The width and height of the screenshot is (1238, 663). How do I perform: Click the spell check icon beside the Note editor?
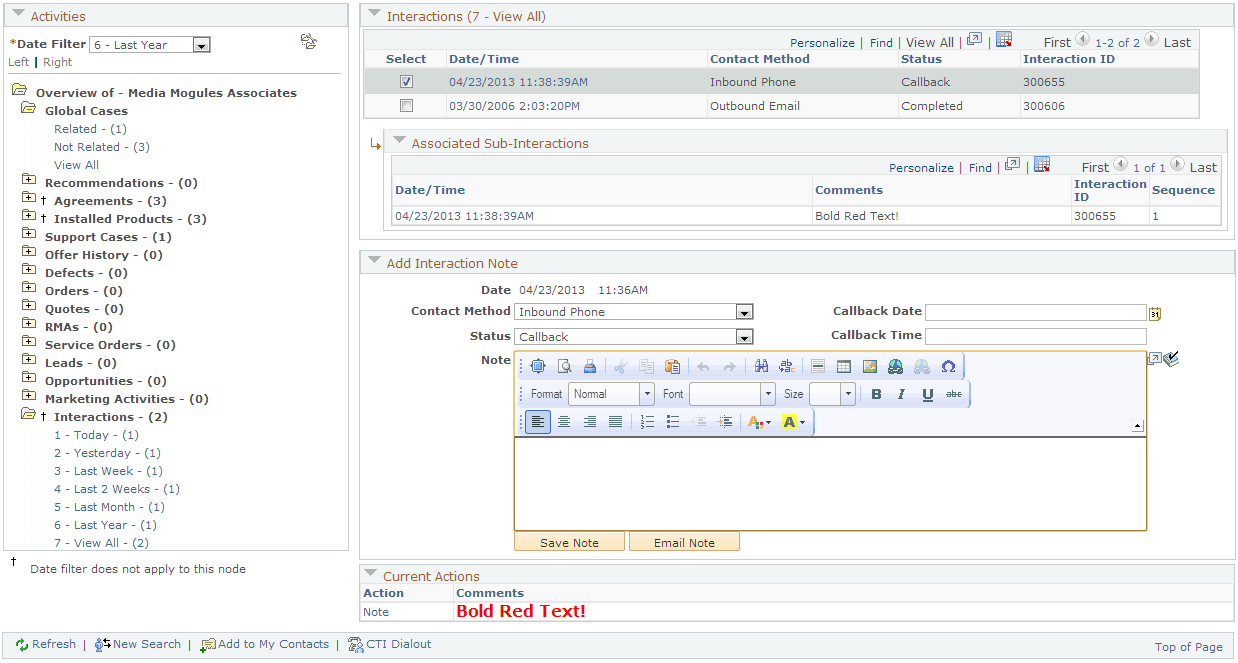tap(1172, 358)
